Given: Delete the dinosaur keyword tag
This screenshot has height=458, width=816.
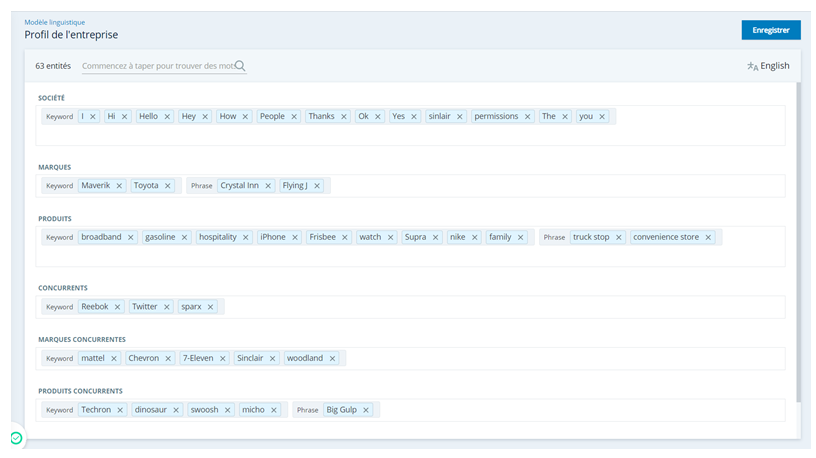Looking at the screenshot, I should click(x=176, y=410).
